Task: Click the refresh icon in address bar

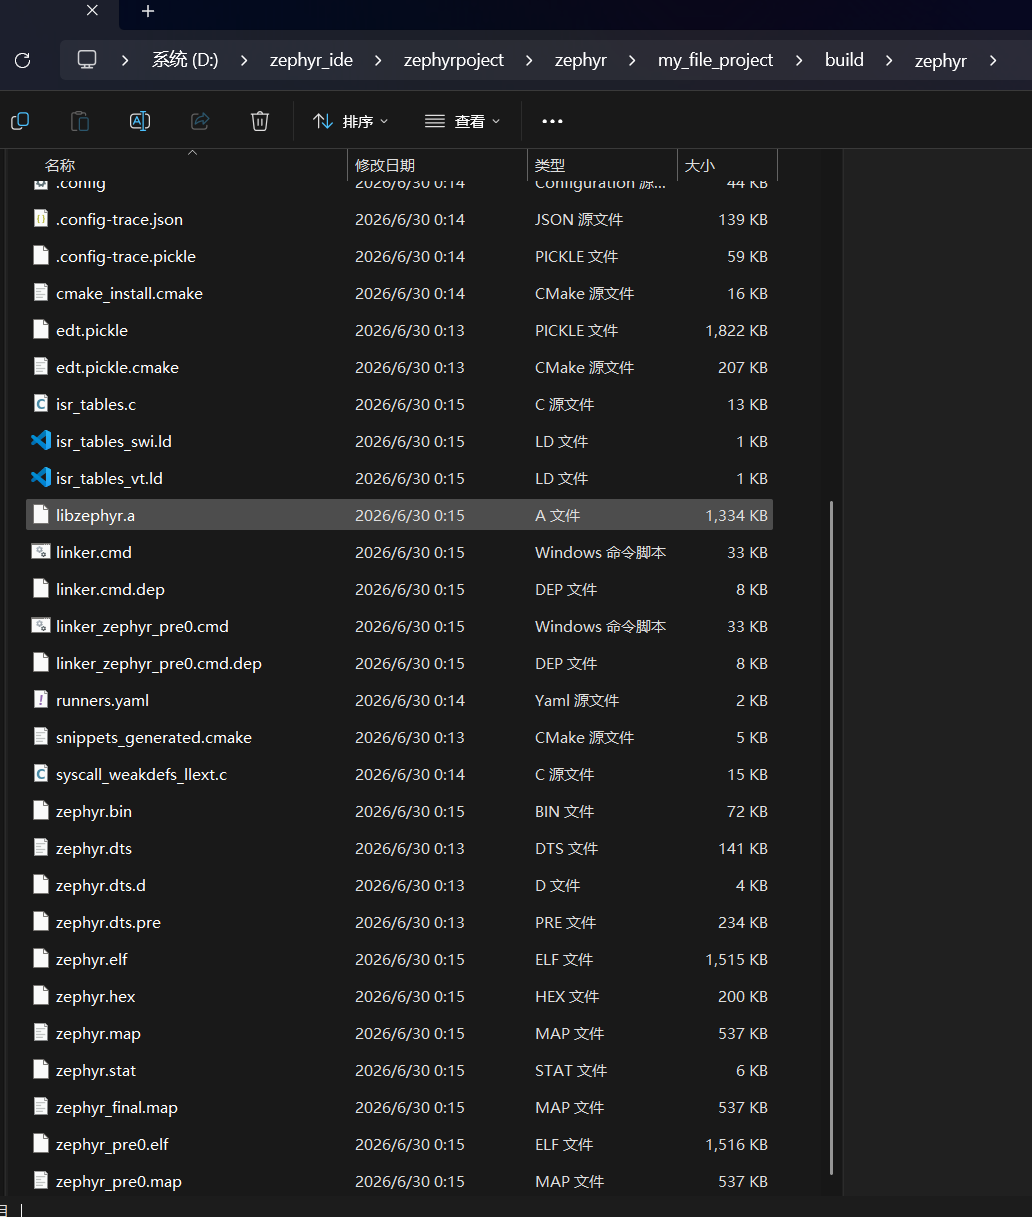Action: pos(23,60)
